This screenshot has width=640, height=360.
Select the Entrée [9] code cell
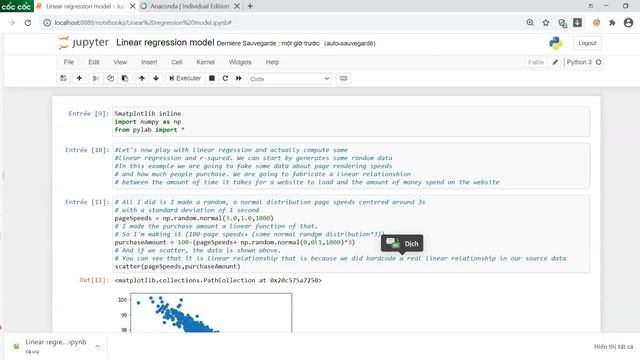pyautogui.click(x=351, y=122)
